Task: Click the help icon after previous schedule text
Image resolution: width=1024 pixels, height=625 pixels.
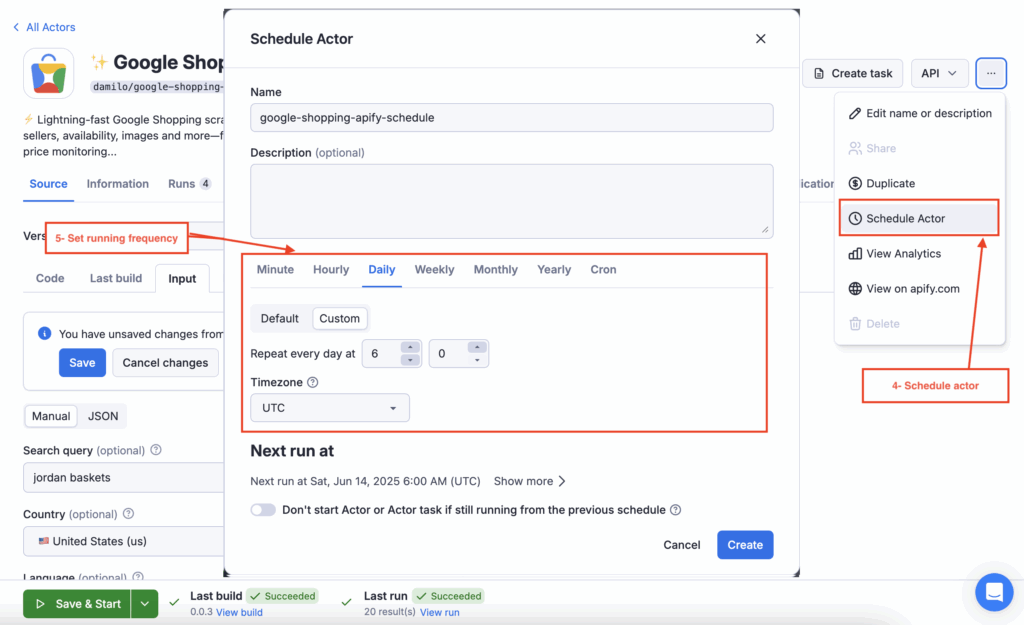Action: [676, 509]
